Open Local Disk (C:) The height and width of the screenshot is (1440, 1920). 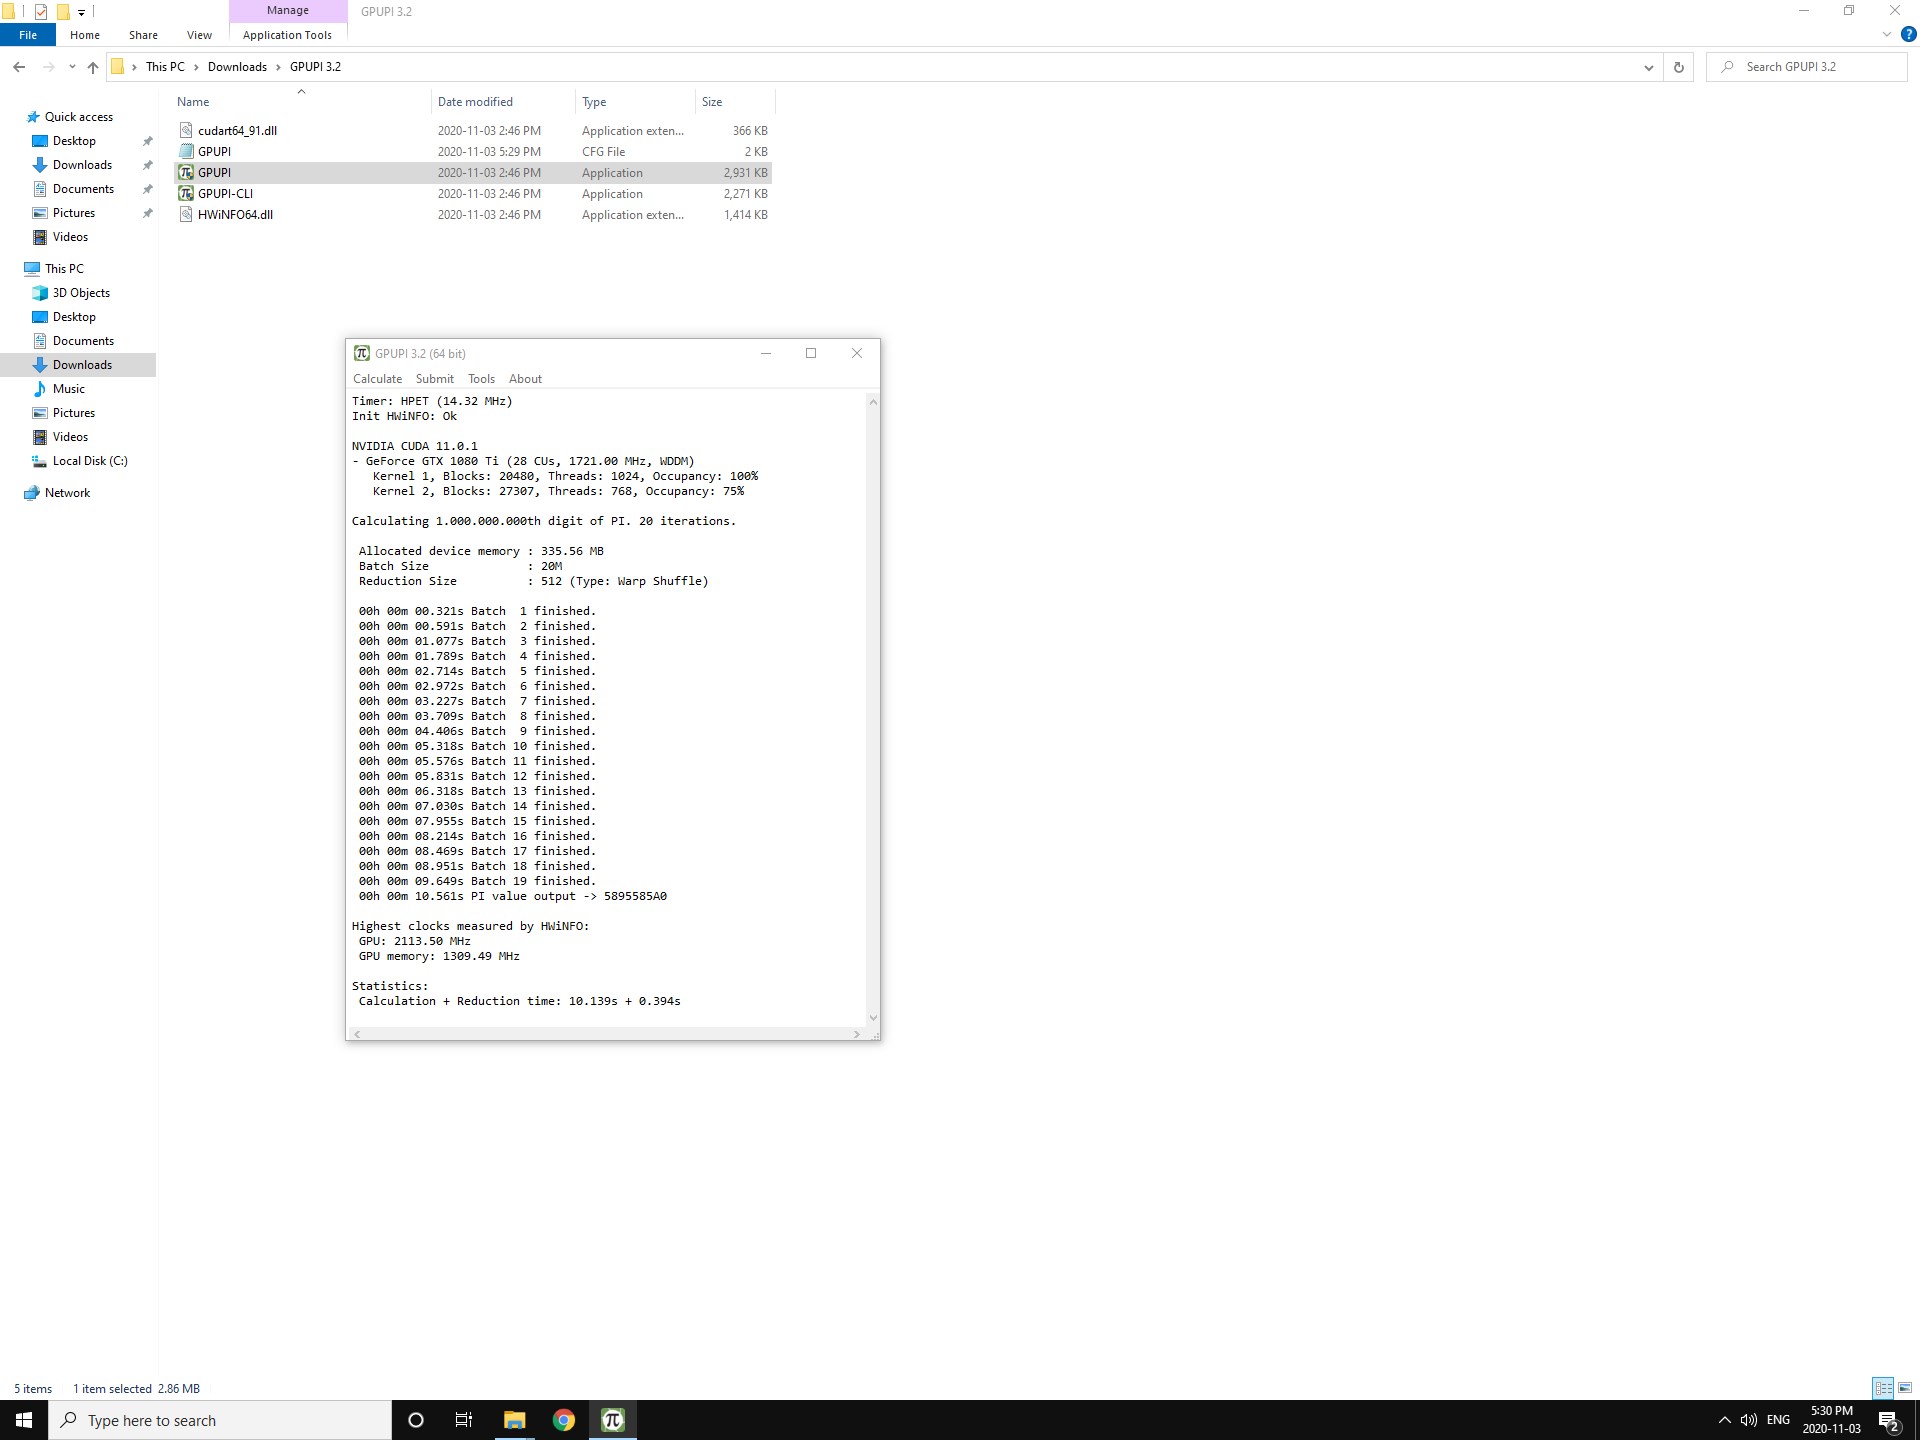click(90, 461)
